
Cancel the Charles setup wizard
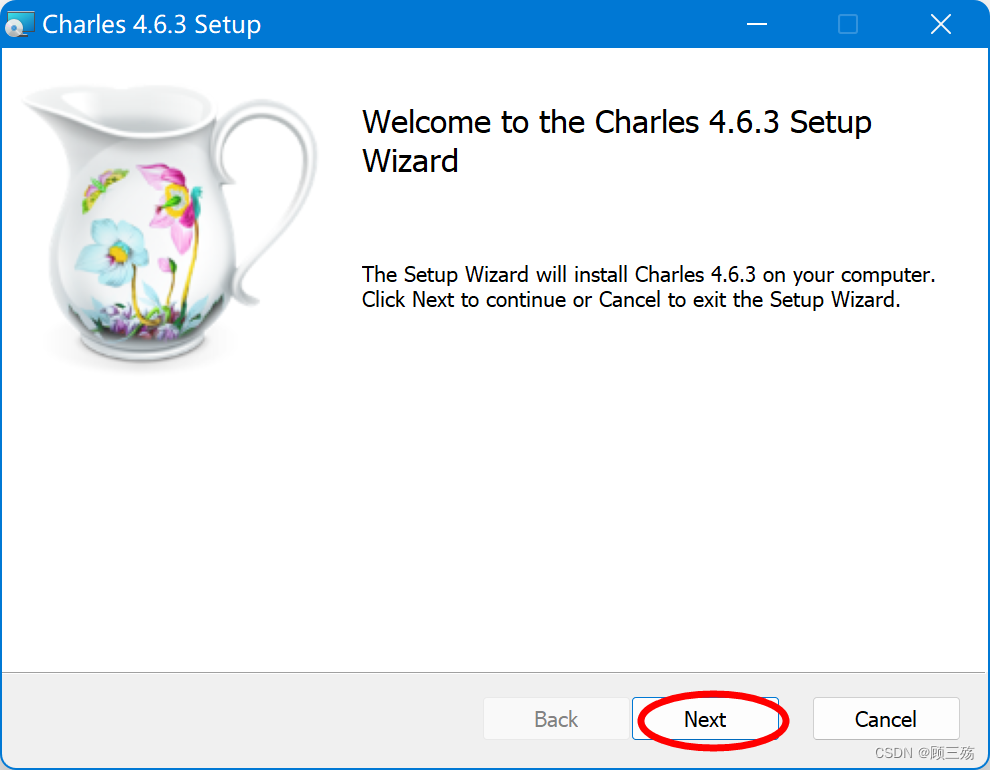coord(886,719)
